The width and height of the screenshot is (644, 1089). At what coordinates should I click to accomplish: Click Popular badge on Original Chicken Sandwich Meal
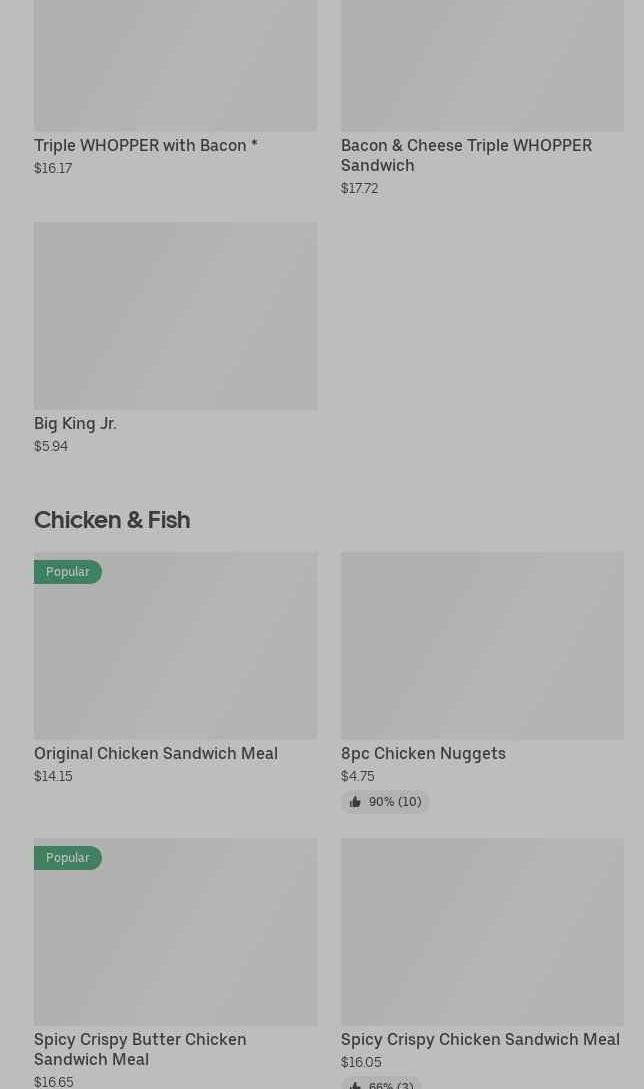pos(68,572)
